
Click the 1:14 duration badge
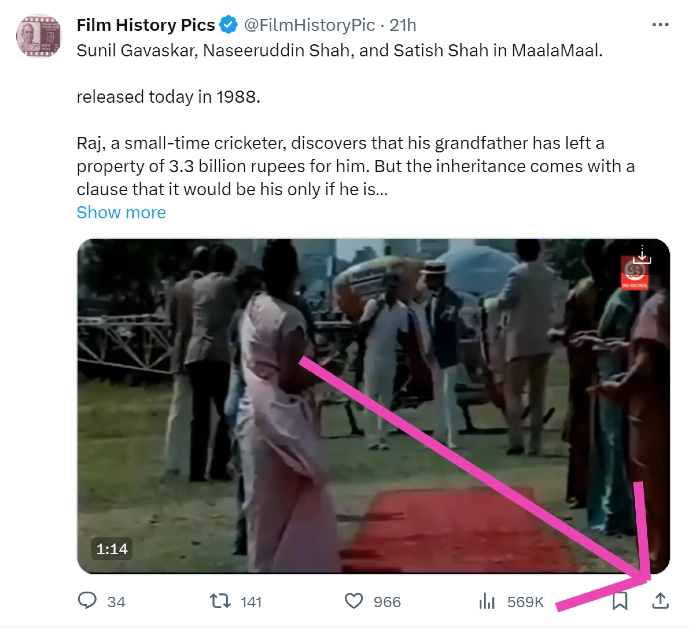pos(112,549)
